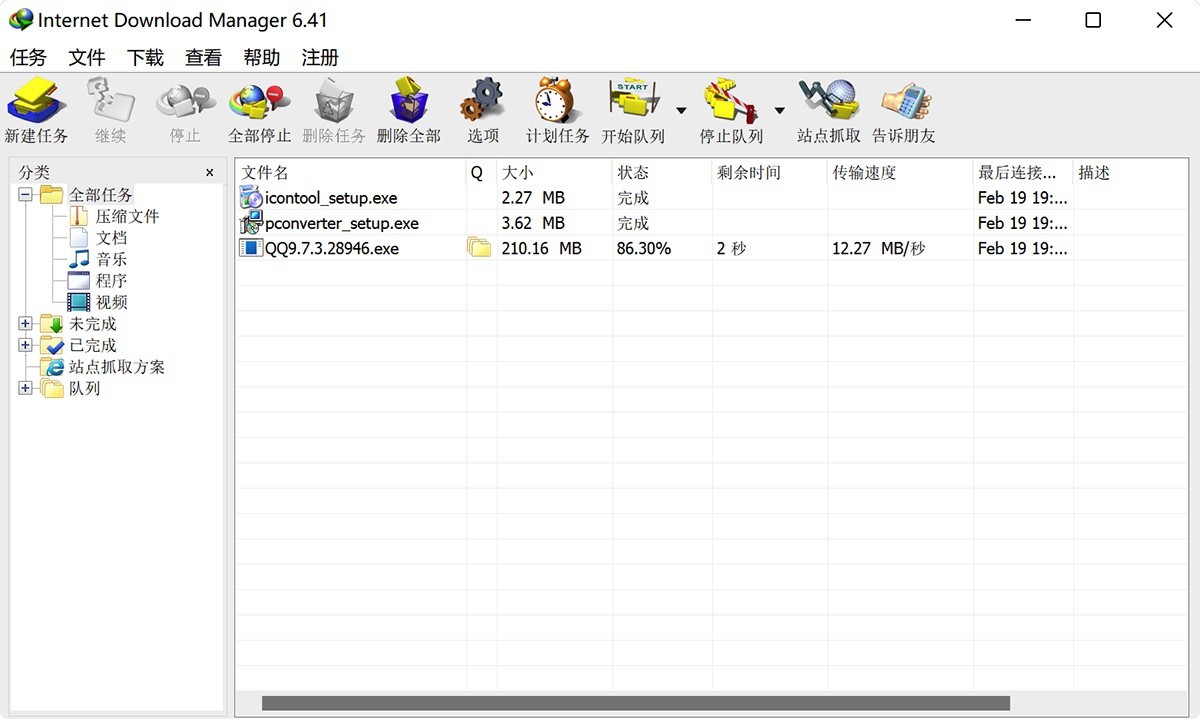Viewport: 1200px width, 719px height.
Task: Click the 12.27 MB/秒 speed cell
Action: 878,248
